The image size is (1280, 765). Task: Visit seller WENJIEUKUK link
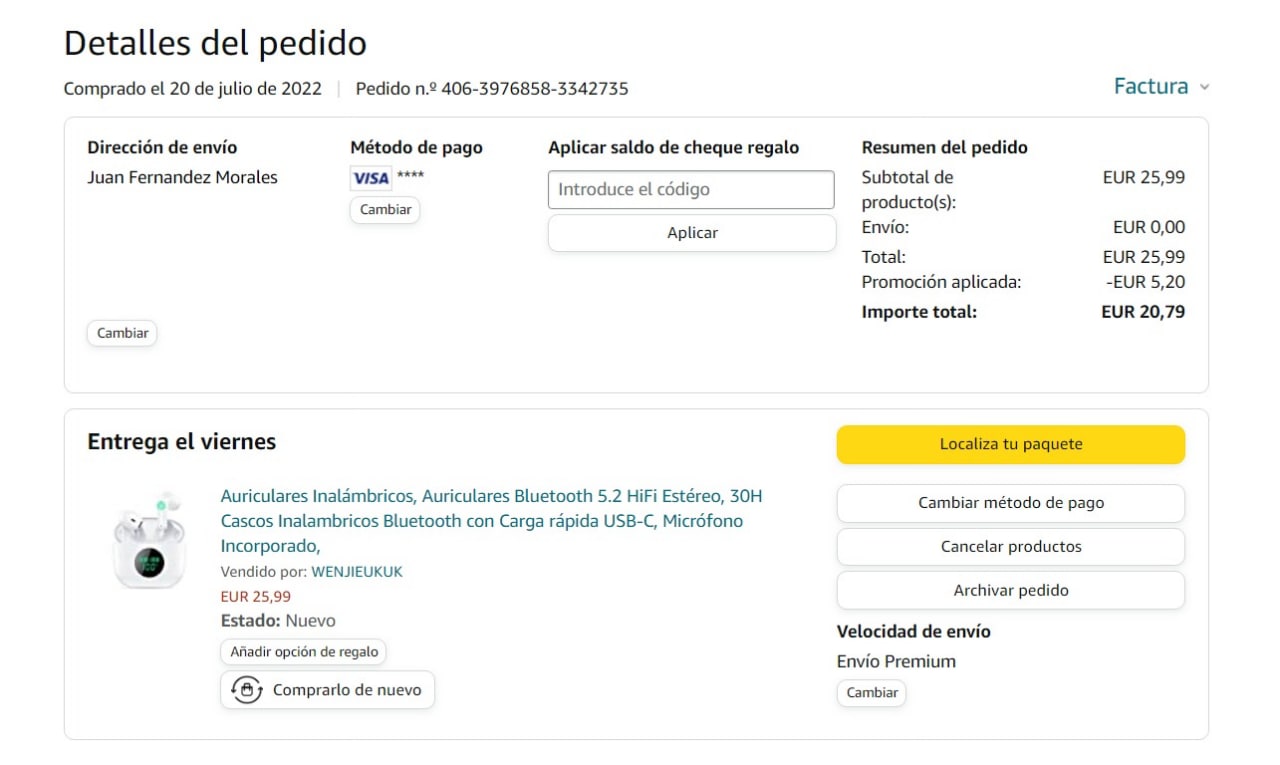357,572
